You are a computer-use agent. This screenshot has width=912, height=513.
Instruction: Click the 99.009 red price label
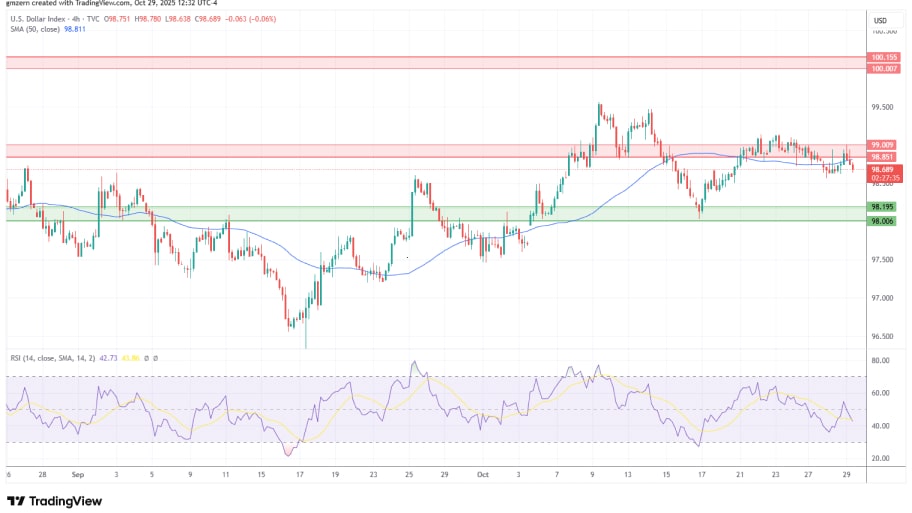(x=883, y=145)
